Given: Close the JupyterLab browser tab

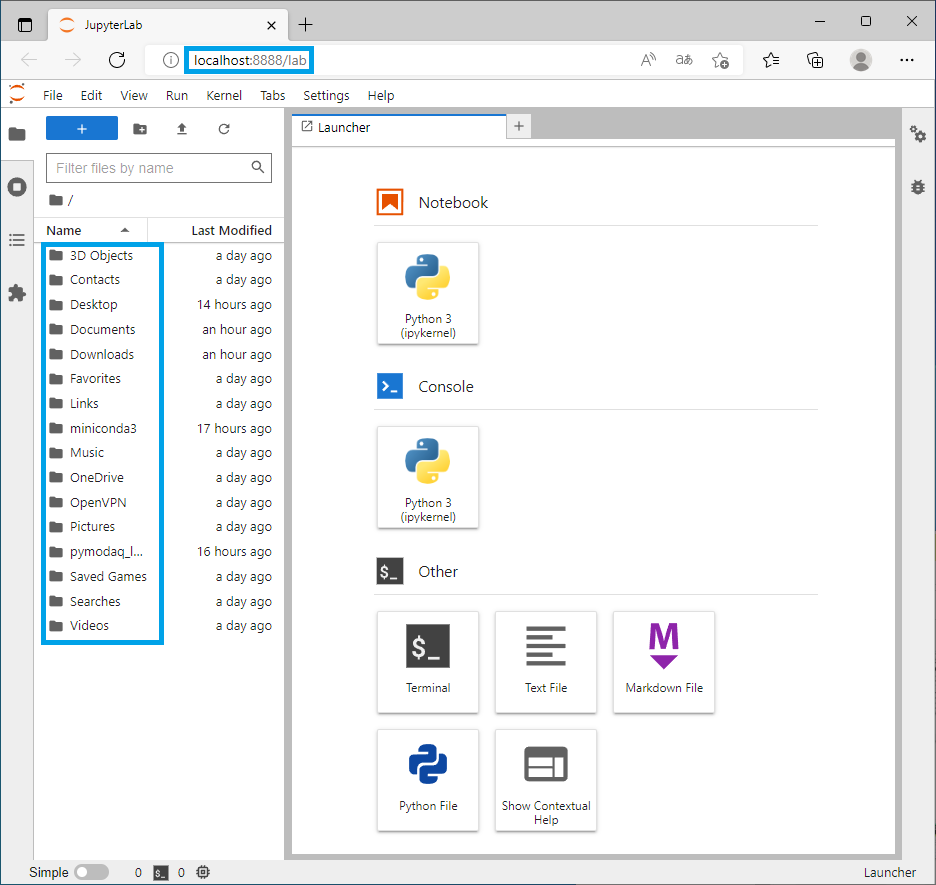Looking at the screenshot, I should pos(271,25).
